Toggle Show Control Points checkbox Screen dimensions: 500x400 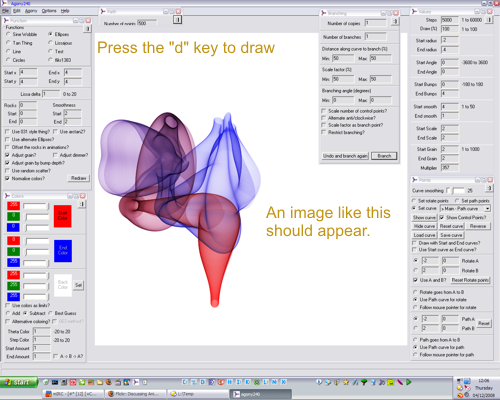(442, 218)
